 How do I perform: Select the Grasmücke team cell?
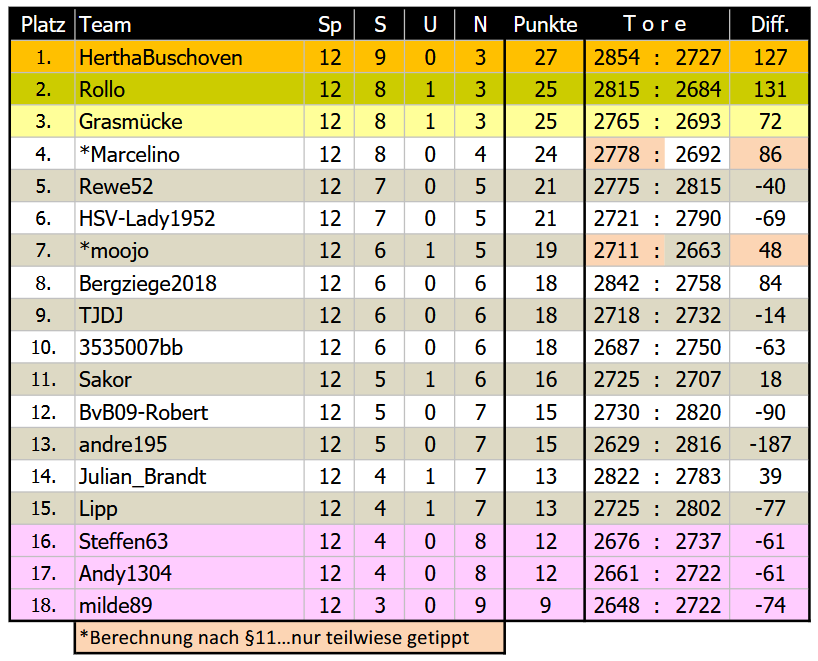[130, 122]
